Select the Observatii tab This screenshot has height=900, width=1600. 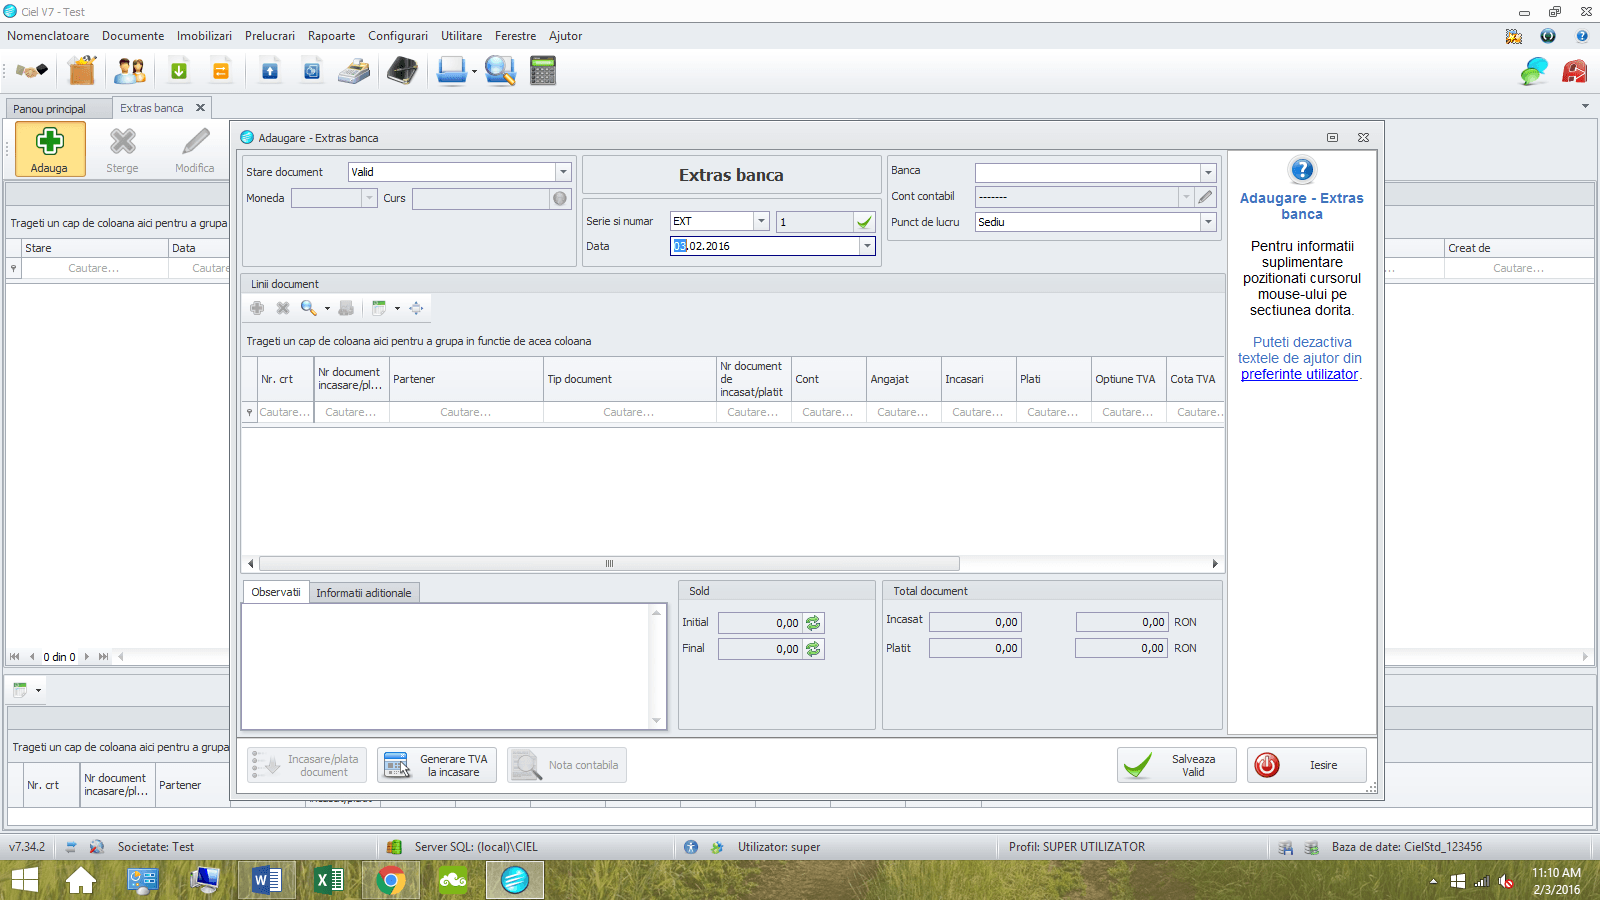(x=276, y=592)
